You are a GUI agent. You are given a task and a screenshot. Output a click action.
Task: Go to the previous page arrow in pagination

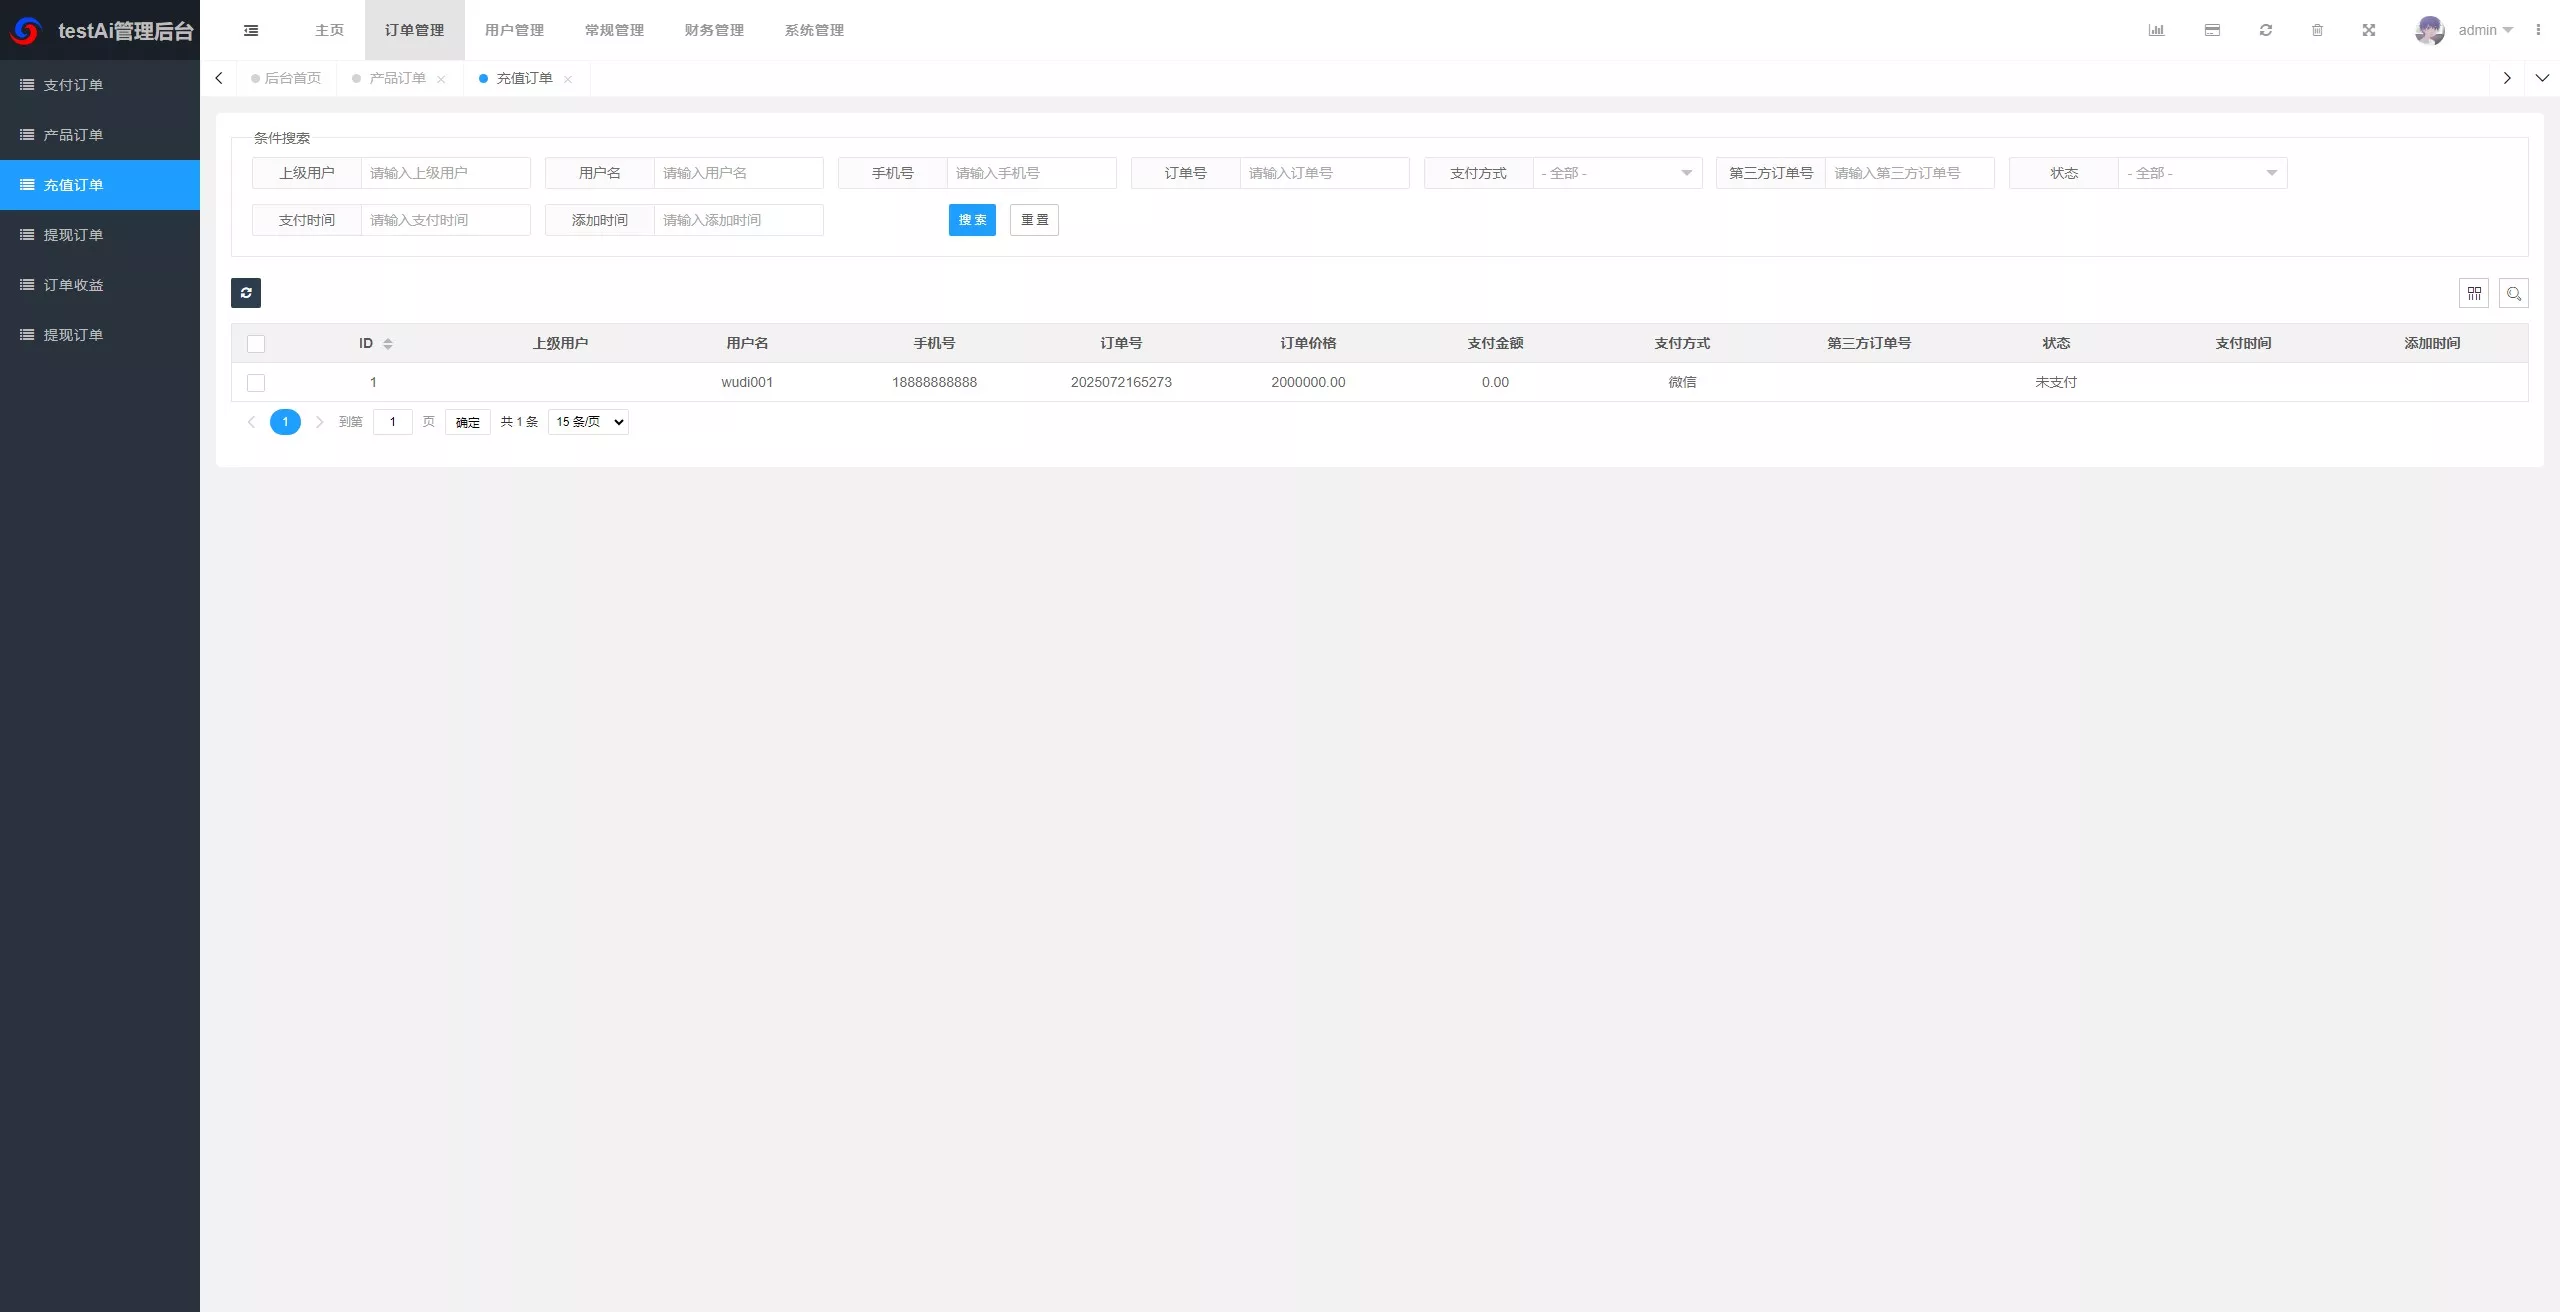coord(251,422)
